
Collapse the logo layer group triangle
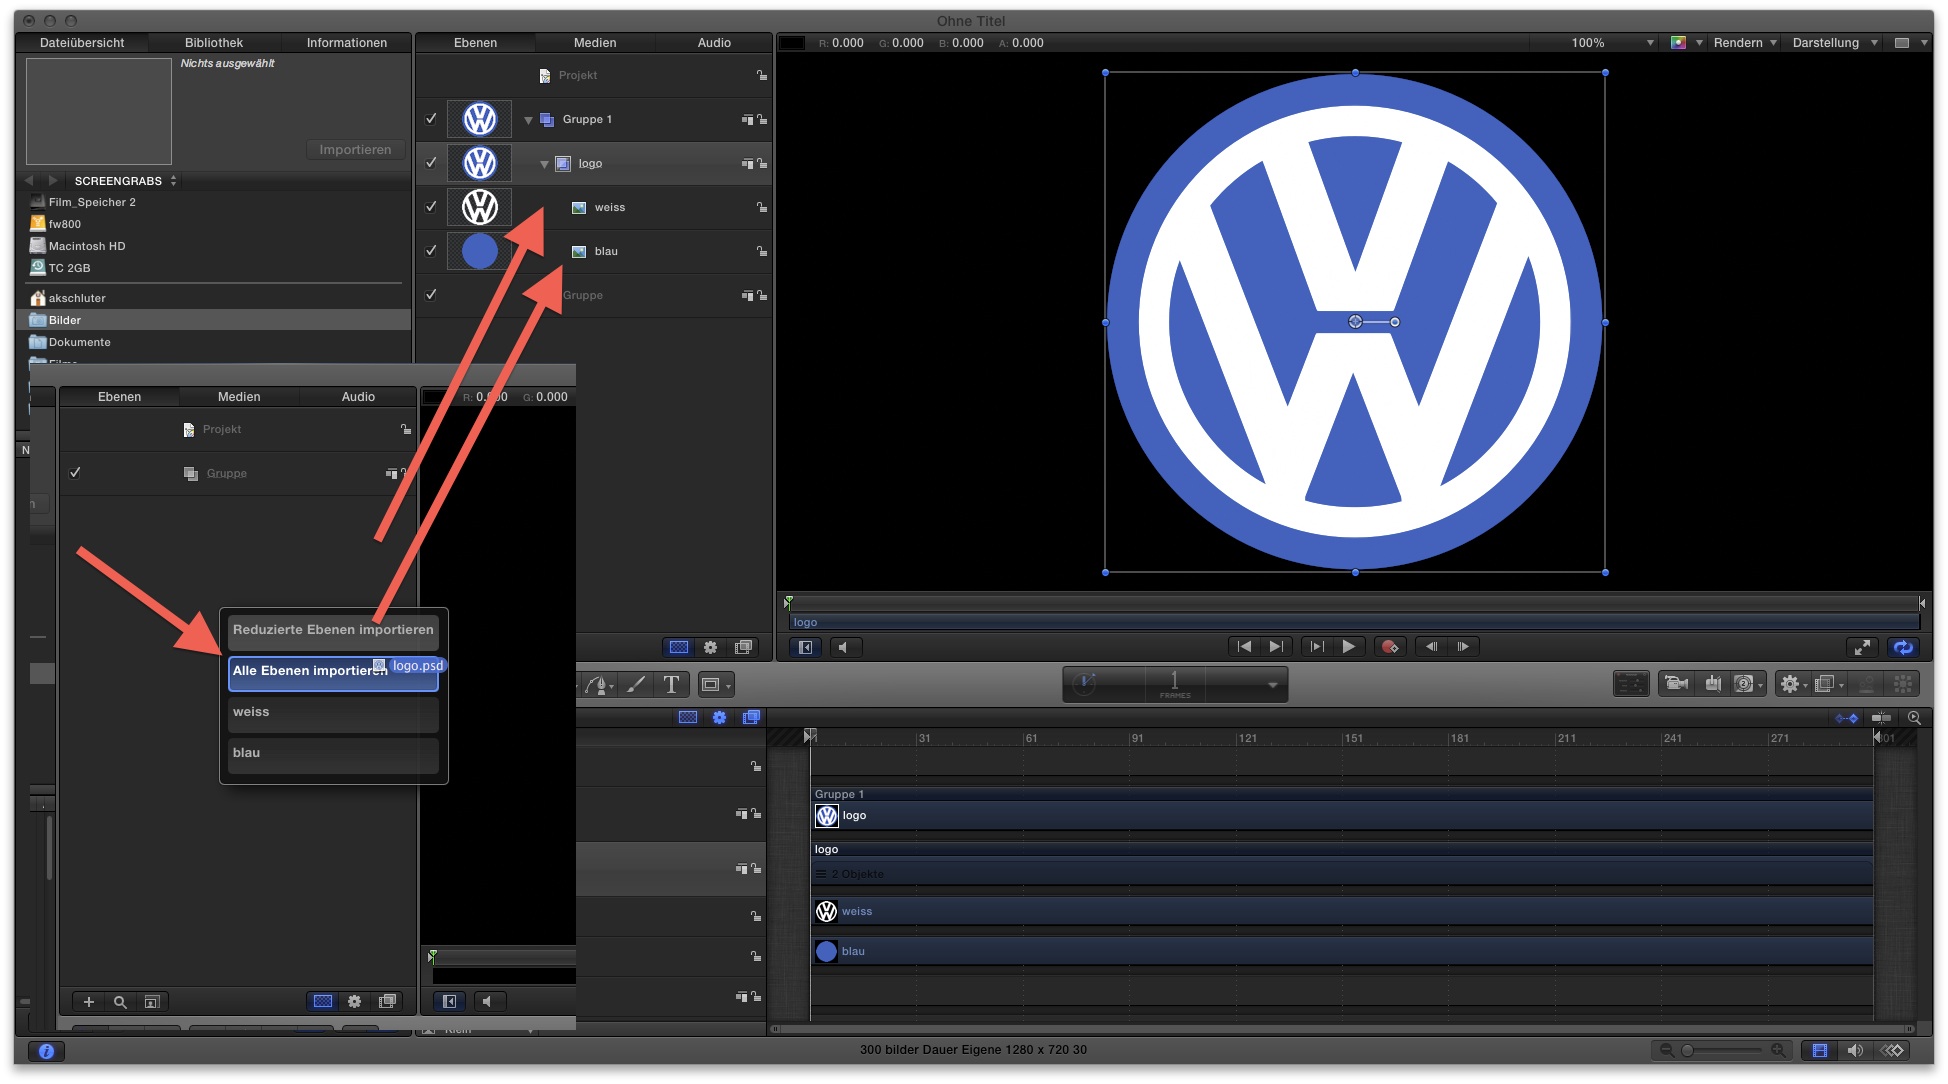(x=544, y=164)
